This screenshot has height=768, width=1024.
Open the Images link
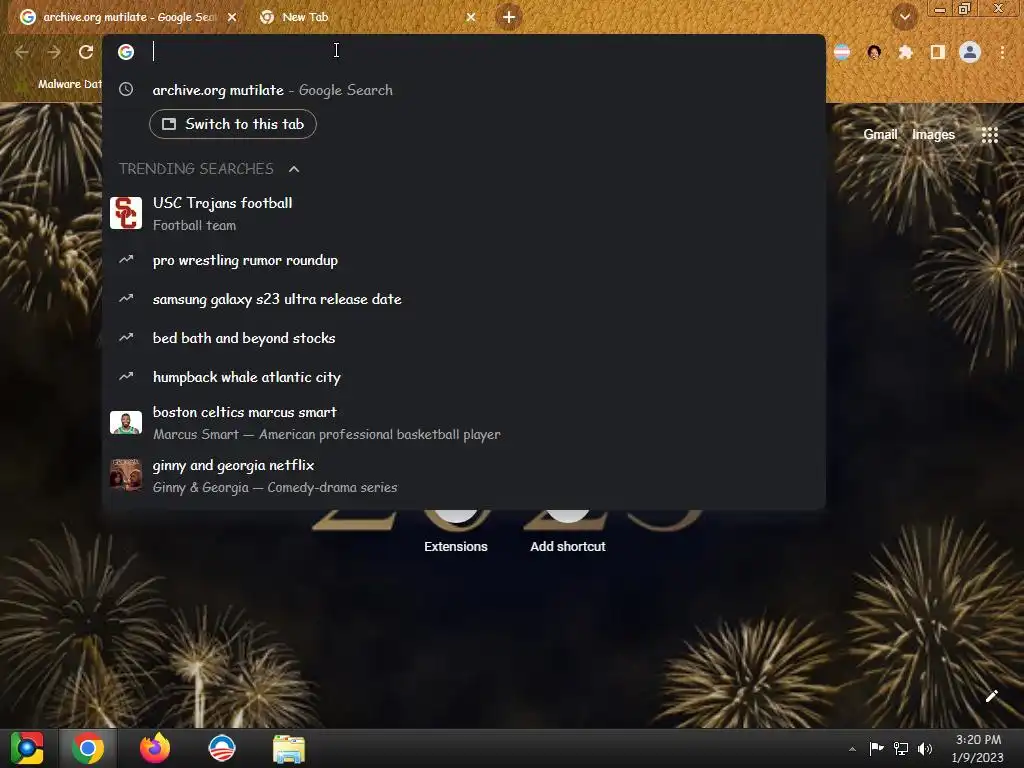tap(933, 135)
